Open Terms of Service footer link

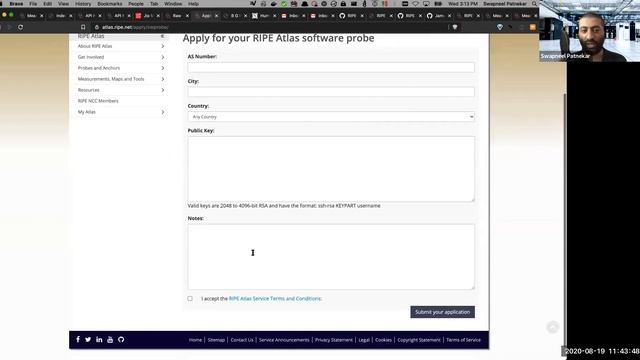[463, 340]
